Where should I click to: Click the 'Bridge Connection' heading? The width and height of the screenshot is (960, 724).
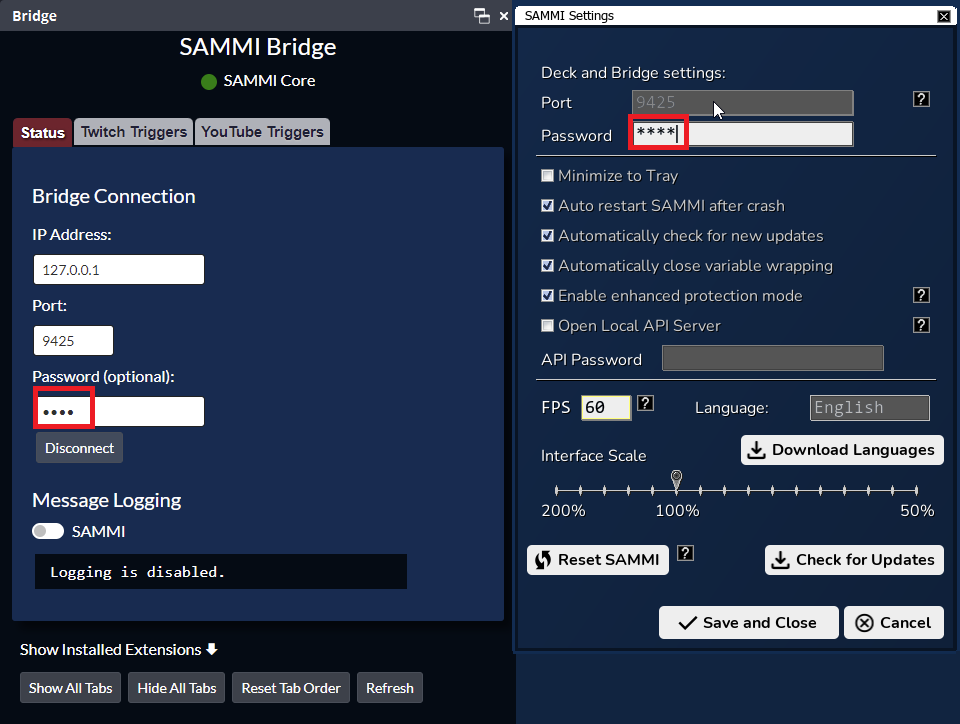coord(114,196)
